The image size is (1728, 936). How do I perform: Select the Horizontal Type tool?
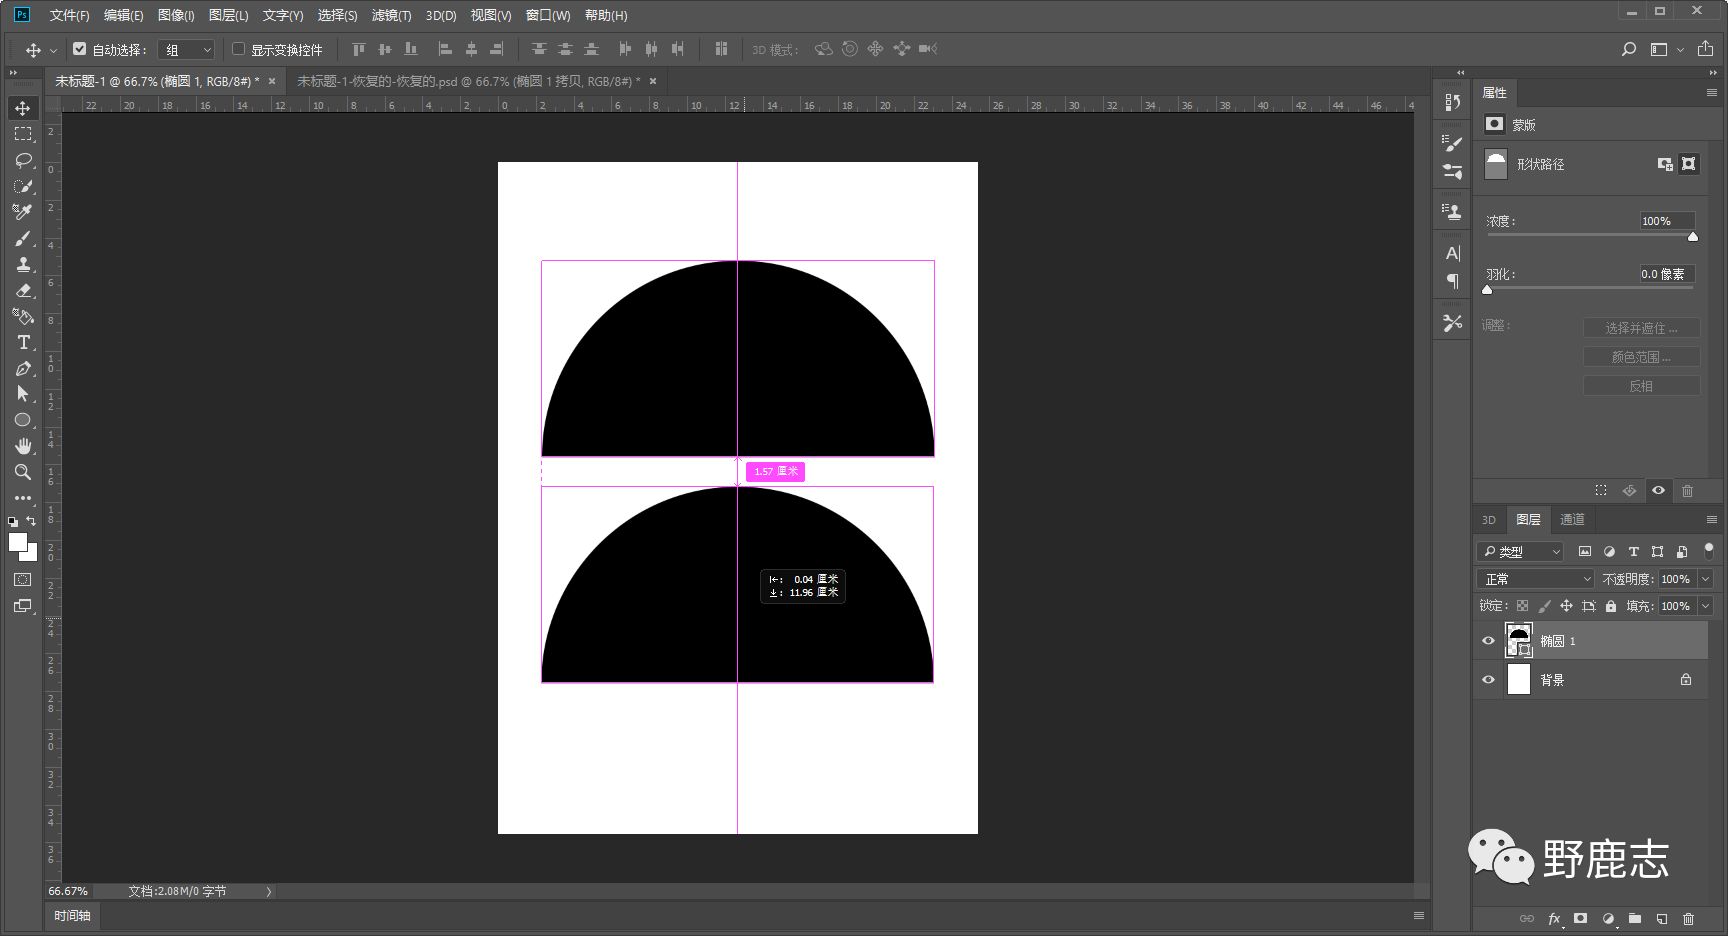pos(23,342)
